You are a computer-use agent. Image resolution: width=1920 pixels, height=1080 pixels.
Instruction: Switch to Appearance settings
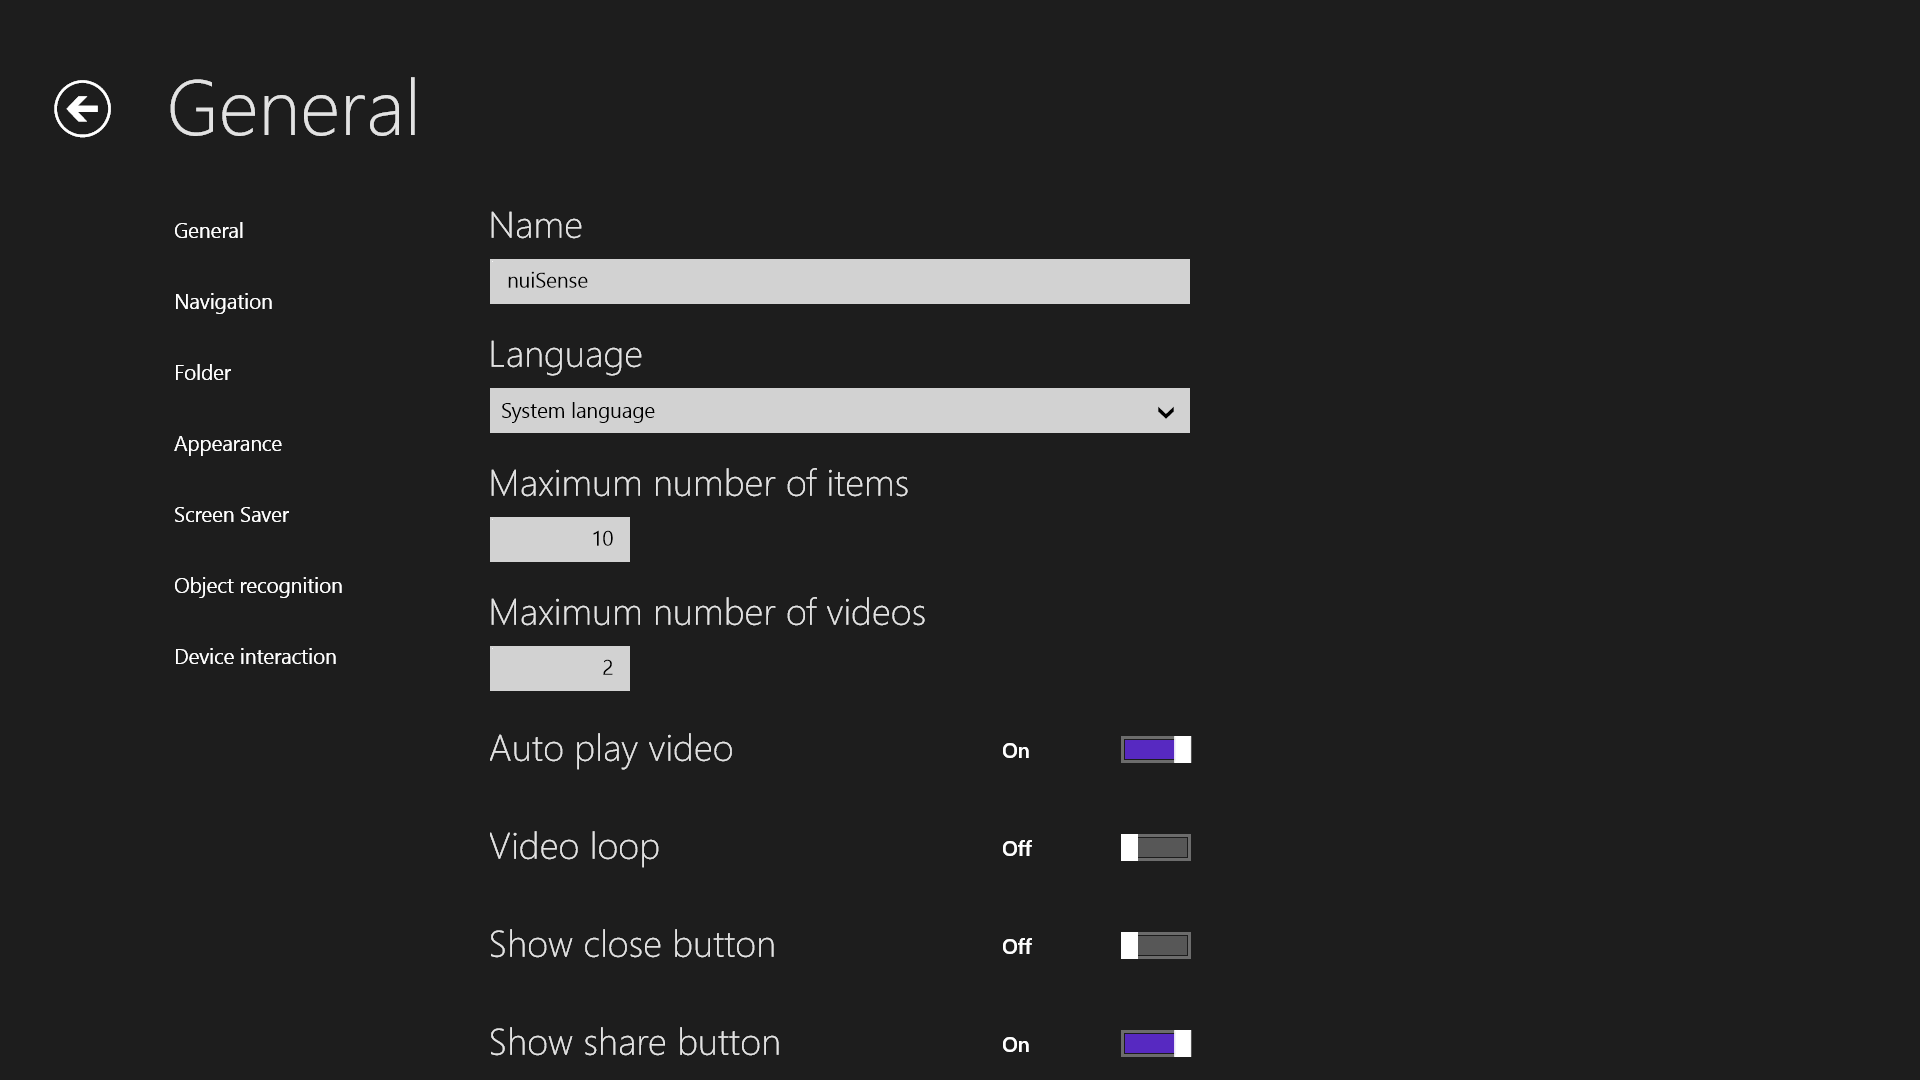[228, 444]
